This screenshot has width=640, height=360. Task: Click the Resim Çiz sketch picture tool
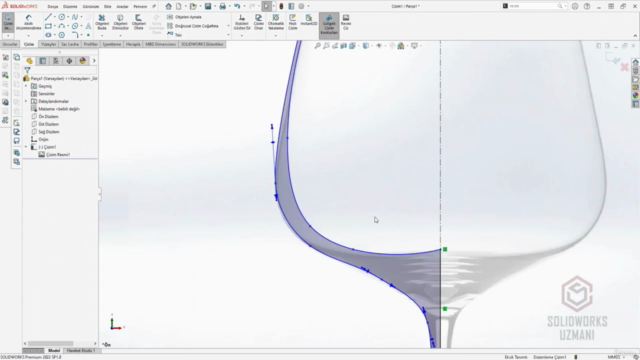pyautogui.click(x=346, y=22)
